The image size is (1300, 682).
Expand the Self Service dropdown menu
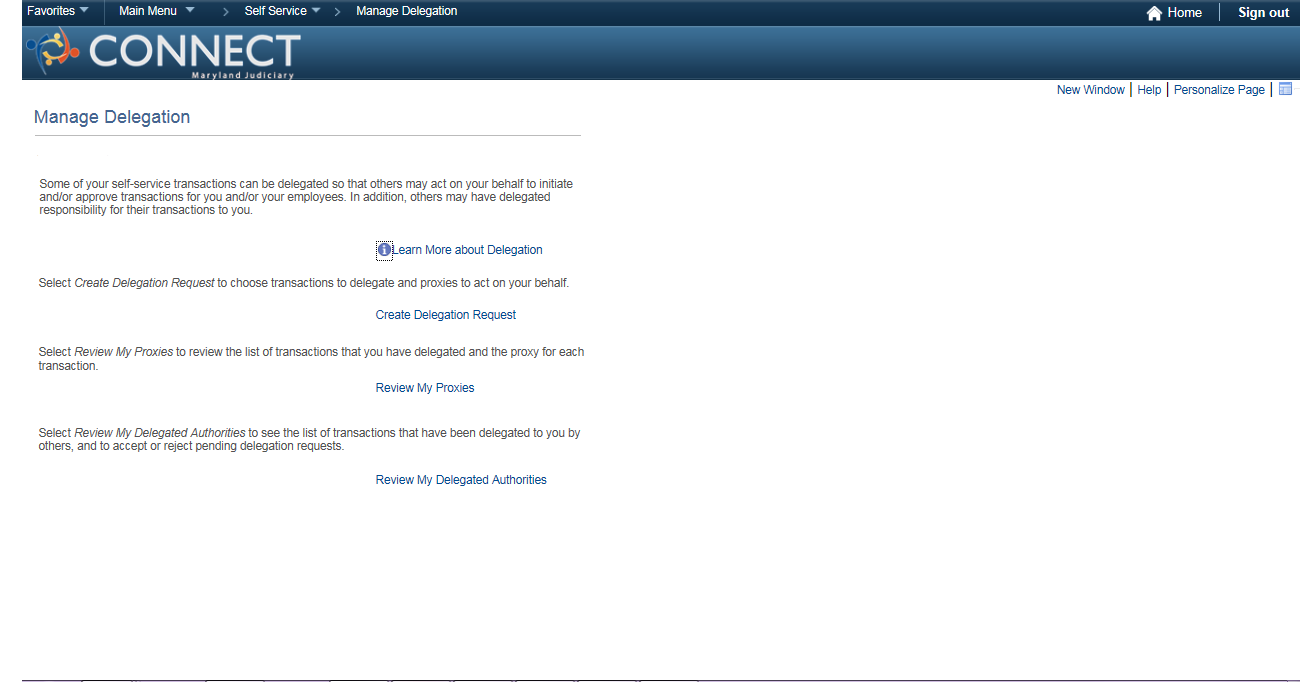[282, 11]
